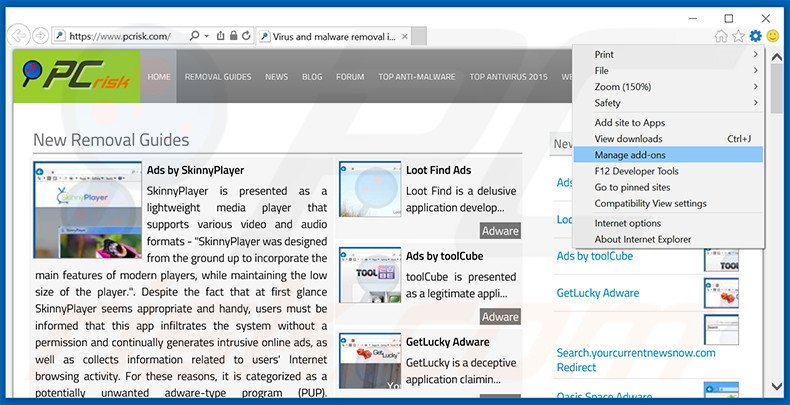Screen dimensions: 790x405
Task: Expand the Print submenu
Action: pos(668,54)
